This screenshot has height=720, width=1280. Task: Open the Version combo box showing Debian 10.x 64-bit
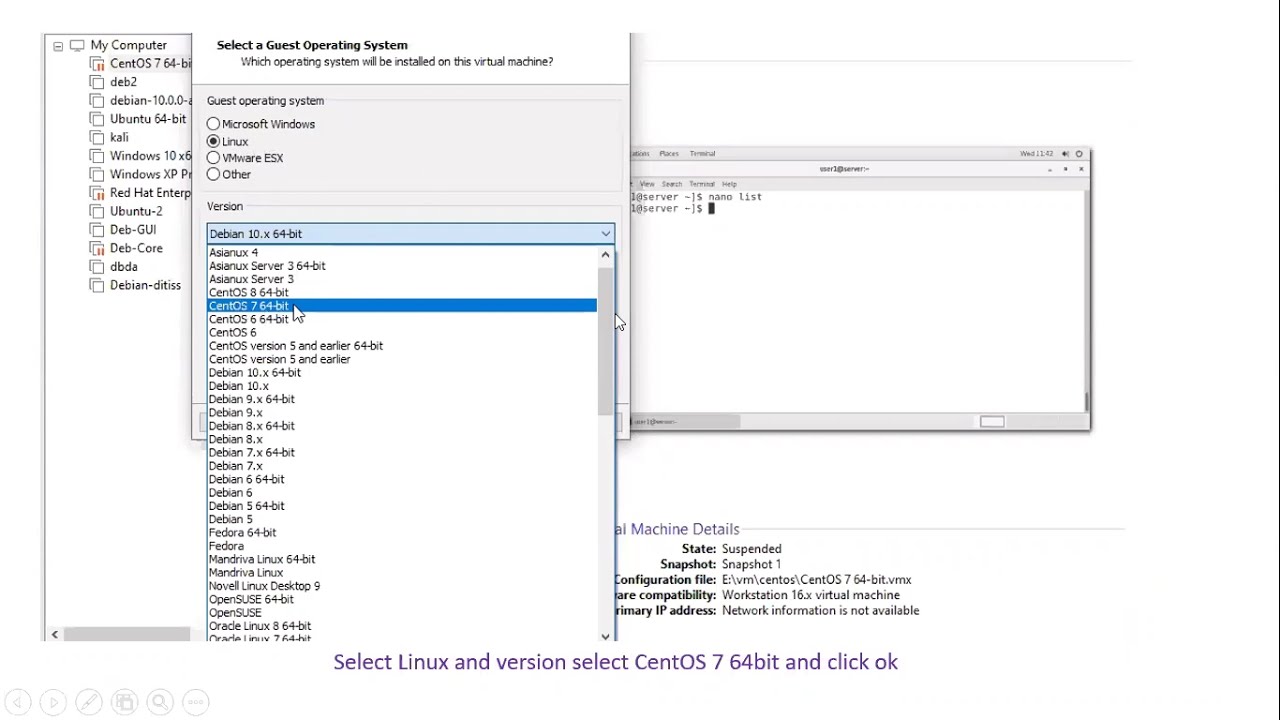[410, 233]
